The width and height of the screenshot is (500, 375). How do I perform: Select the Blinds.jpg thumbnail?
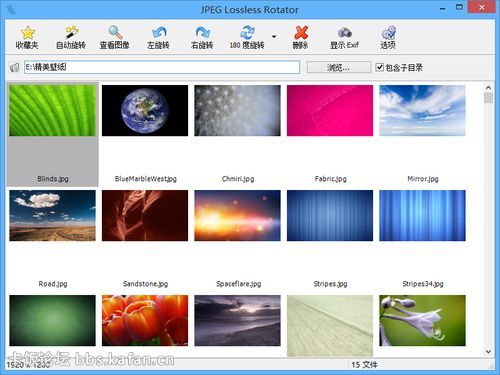53,110
